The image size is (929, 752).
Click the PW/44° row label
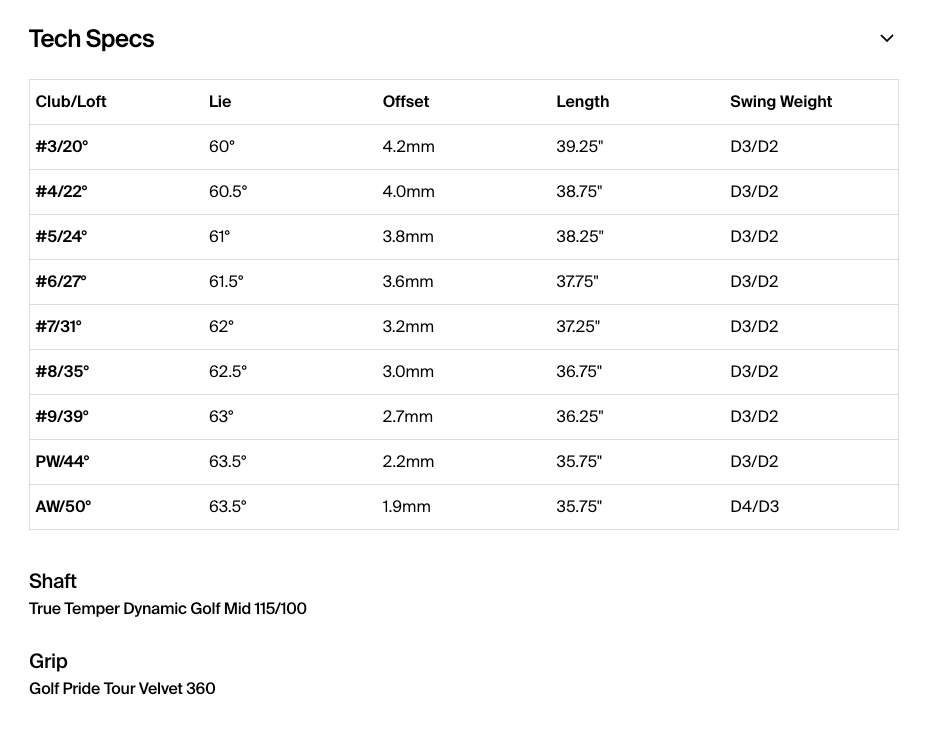(62, 462)
